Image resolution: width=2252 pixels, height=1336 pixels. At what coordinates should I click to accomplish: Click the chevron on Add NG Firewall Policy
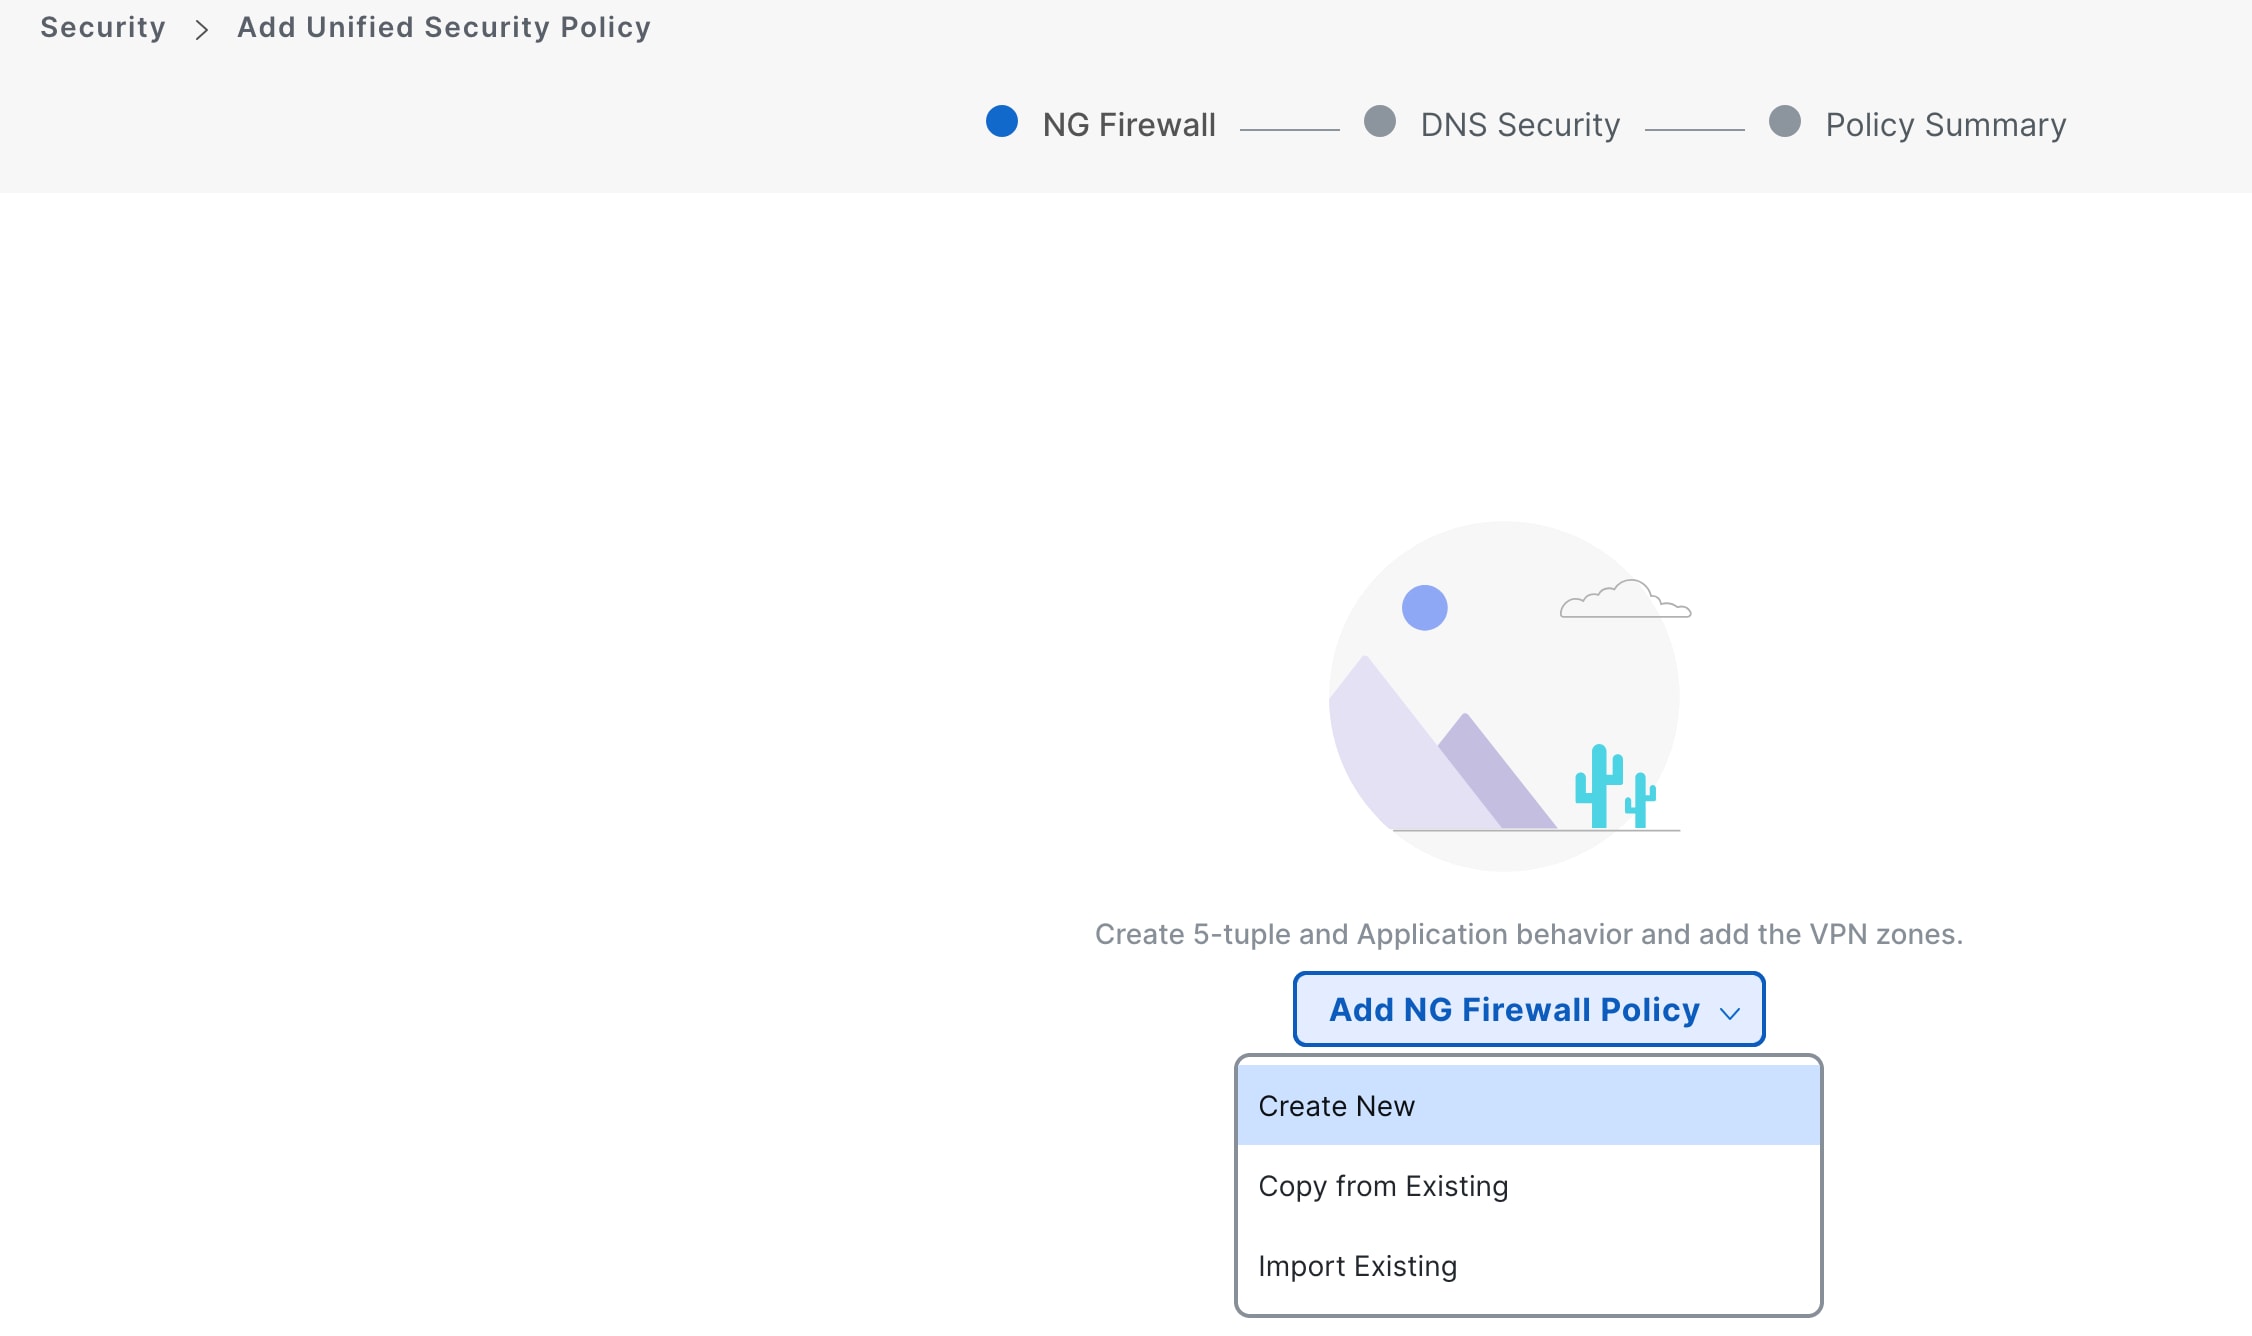click(x=1729, y=1013)
